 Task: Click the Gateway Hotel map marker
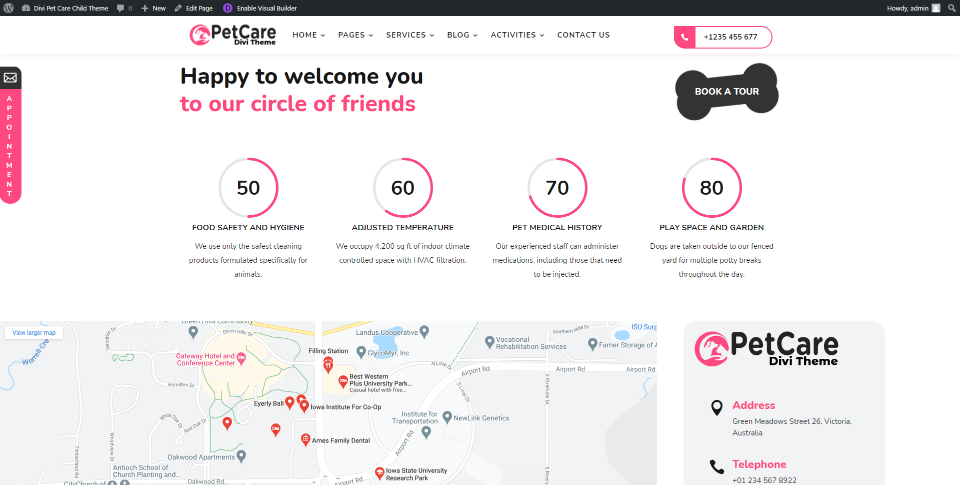coord(242,358)
